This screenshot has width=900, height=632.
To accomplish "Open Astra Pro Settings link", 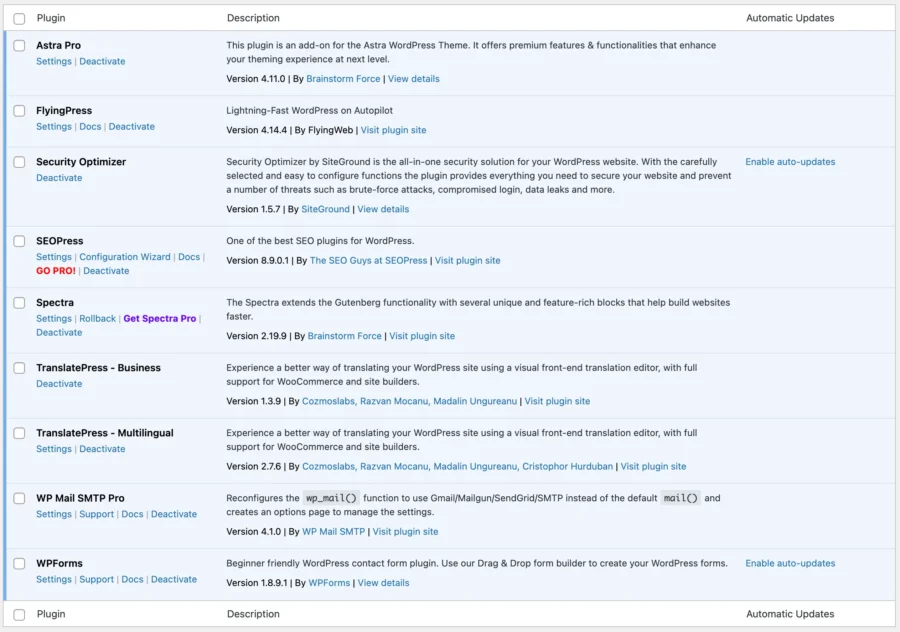I will click(x=54, y=61).
